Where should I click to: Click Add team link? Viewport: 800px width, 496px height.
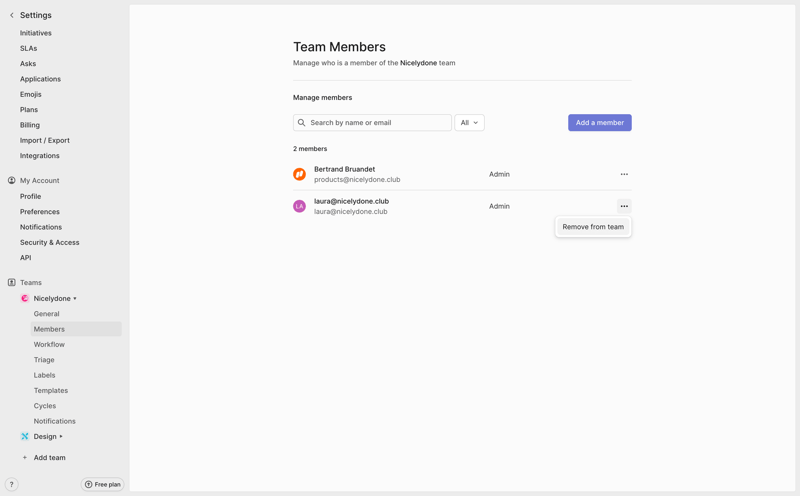click(49, 458)
